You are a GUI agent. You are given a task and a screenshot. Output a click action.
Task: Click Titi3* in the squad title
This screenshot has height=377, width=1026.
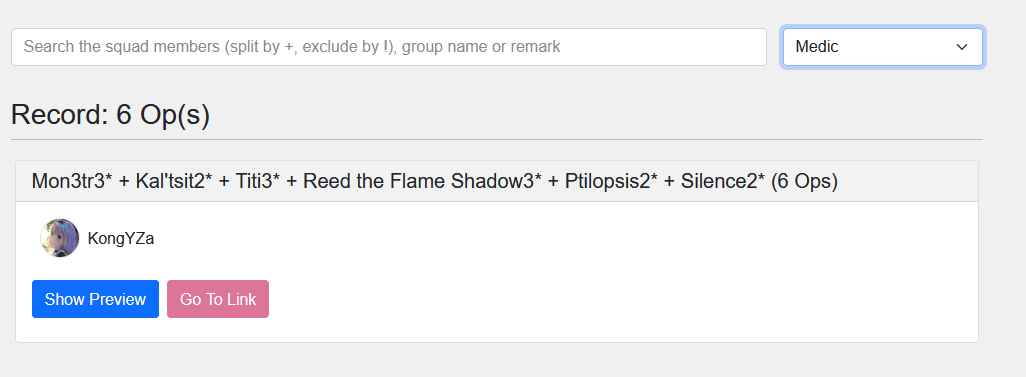click(x=258, y=181)
